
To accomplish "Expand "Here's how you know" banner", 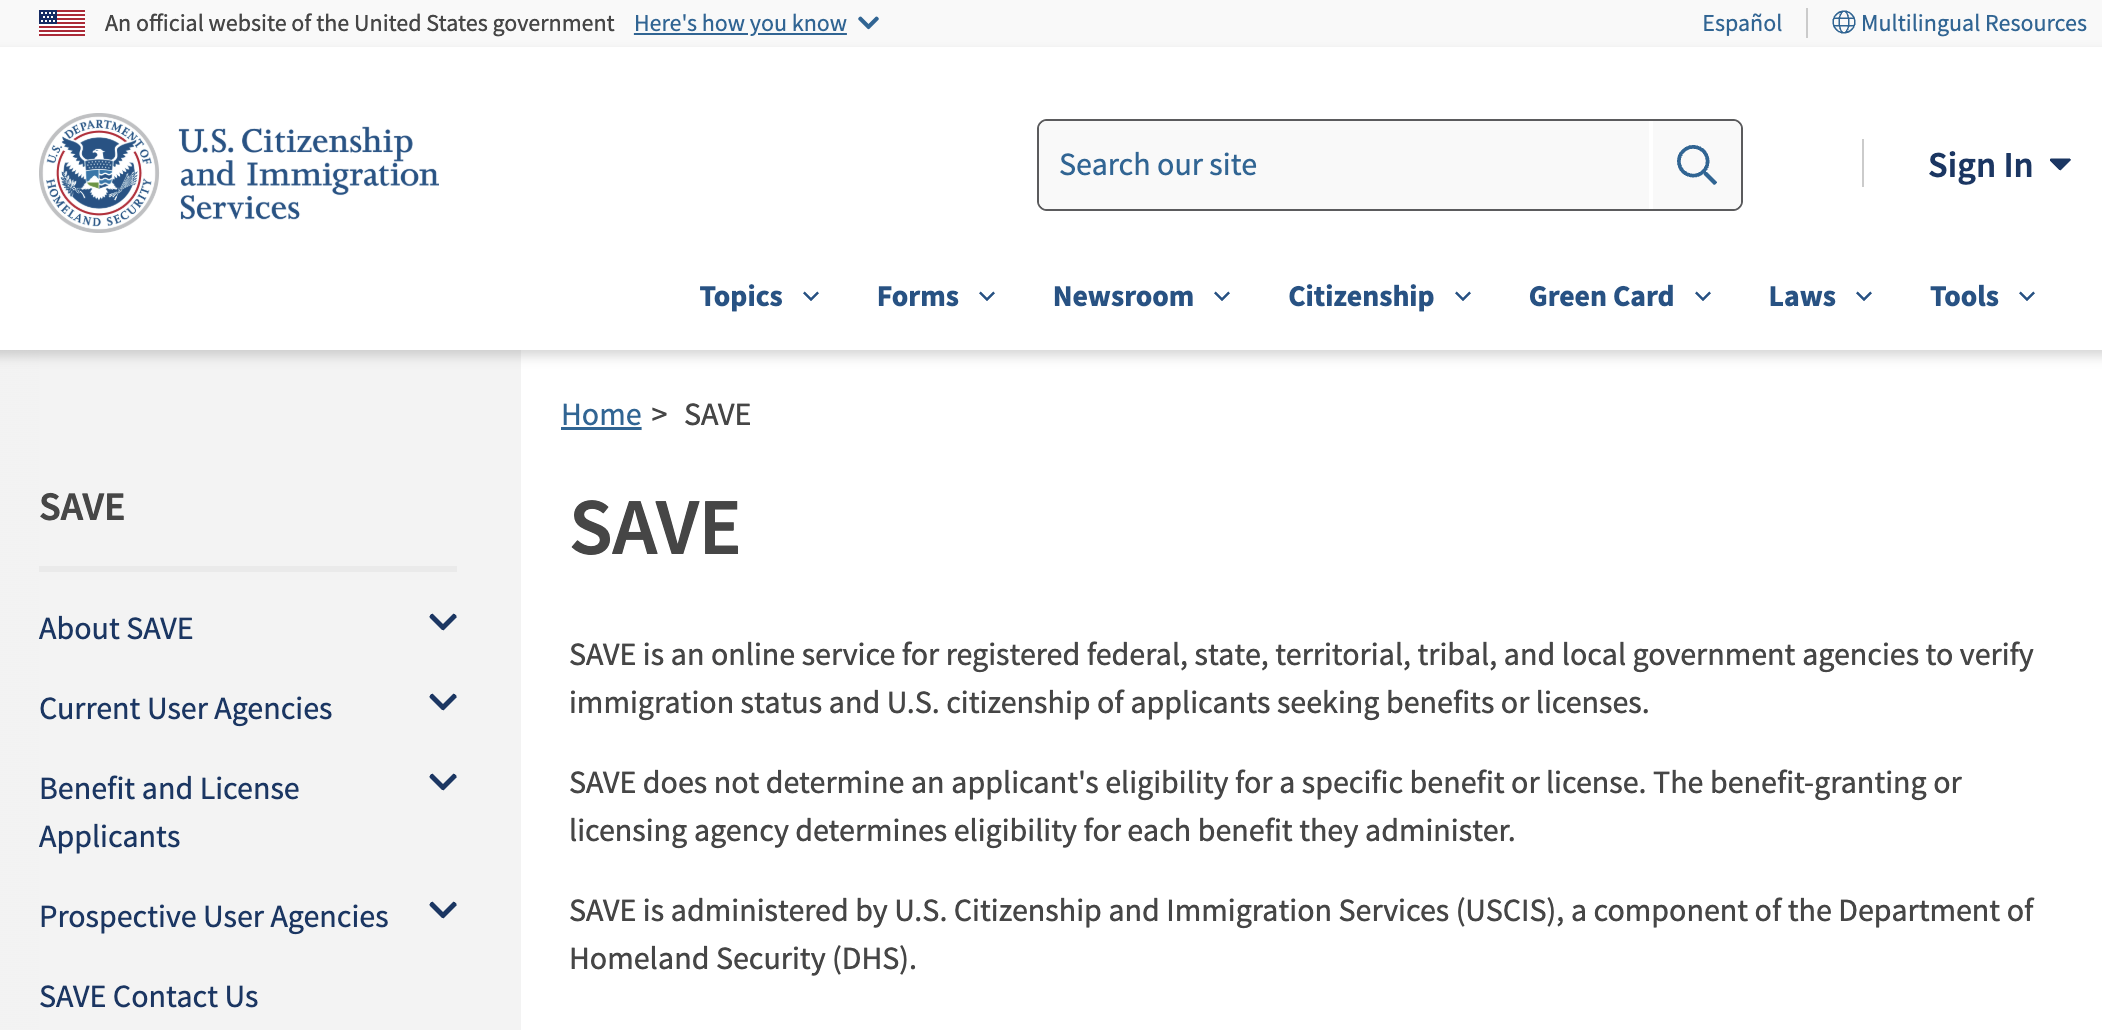I will coord(756,23).
